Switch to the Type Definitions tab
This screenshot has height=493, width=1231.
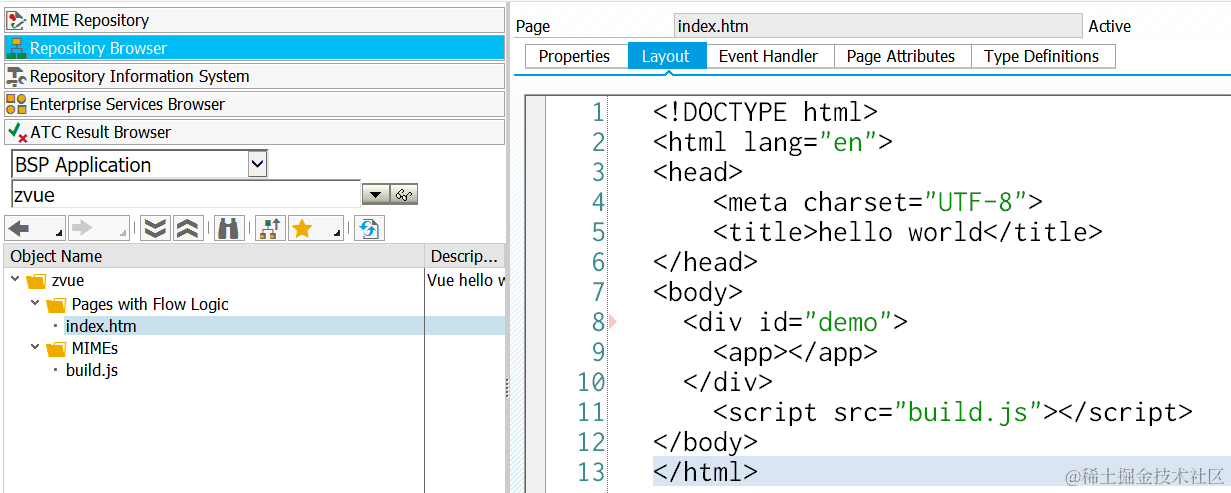[1041, 56]
